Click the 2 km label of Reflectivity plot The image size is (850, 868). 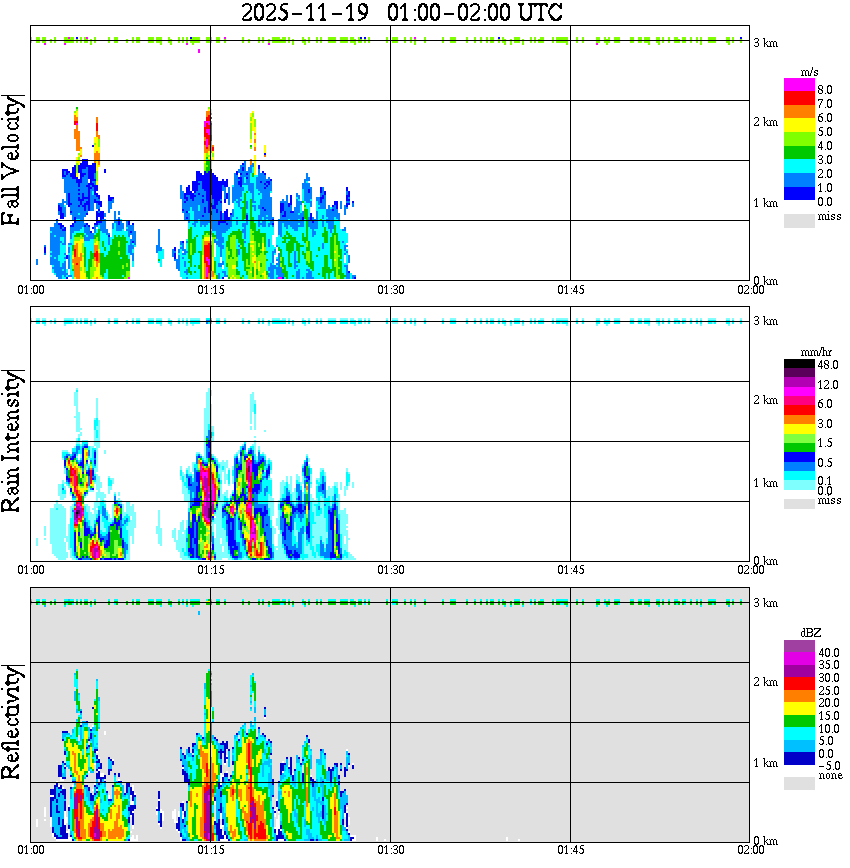pyautogui.click(x=765, y=683)
